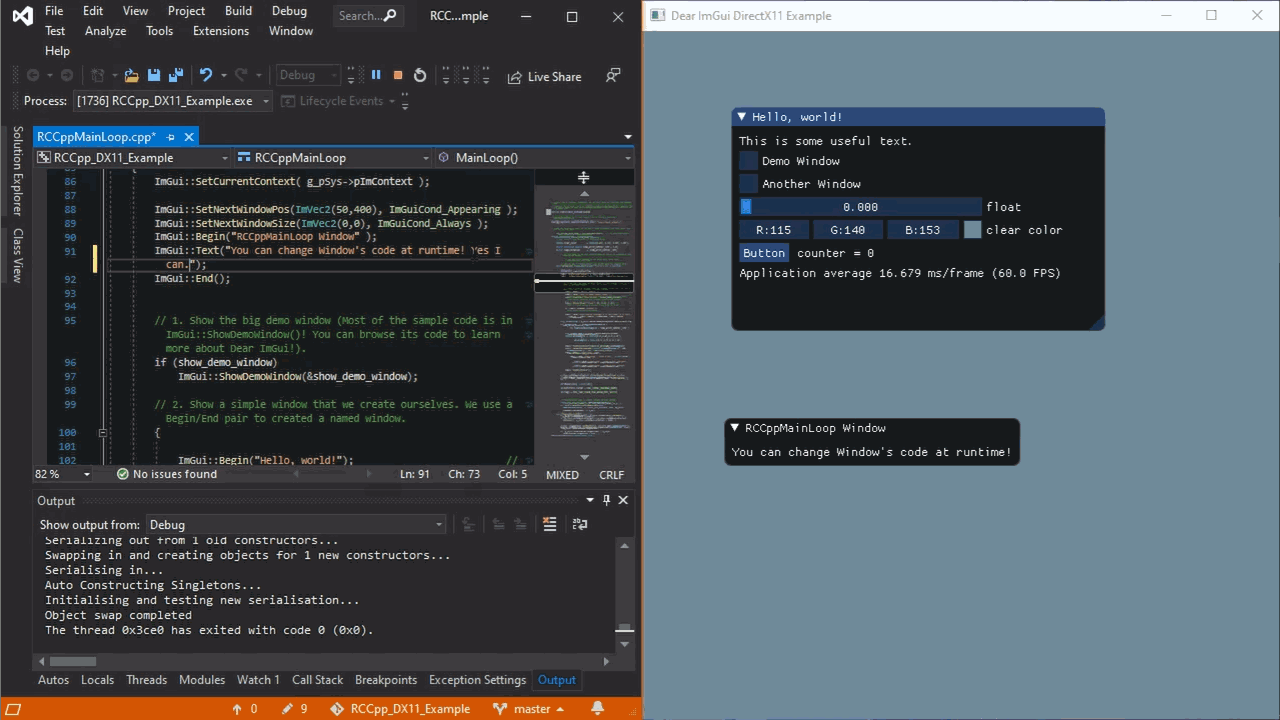
Task: Click the status bar rectangle icon
Action: pyautogui.click(x=13, y=709)
